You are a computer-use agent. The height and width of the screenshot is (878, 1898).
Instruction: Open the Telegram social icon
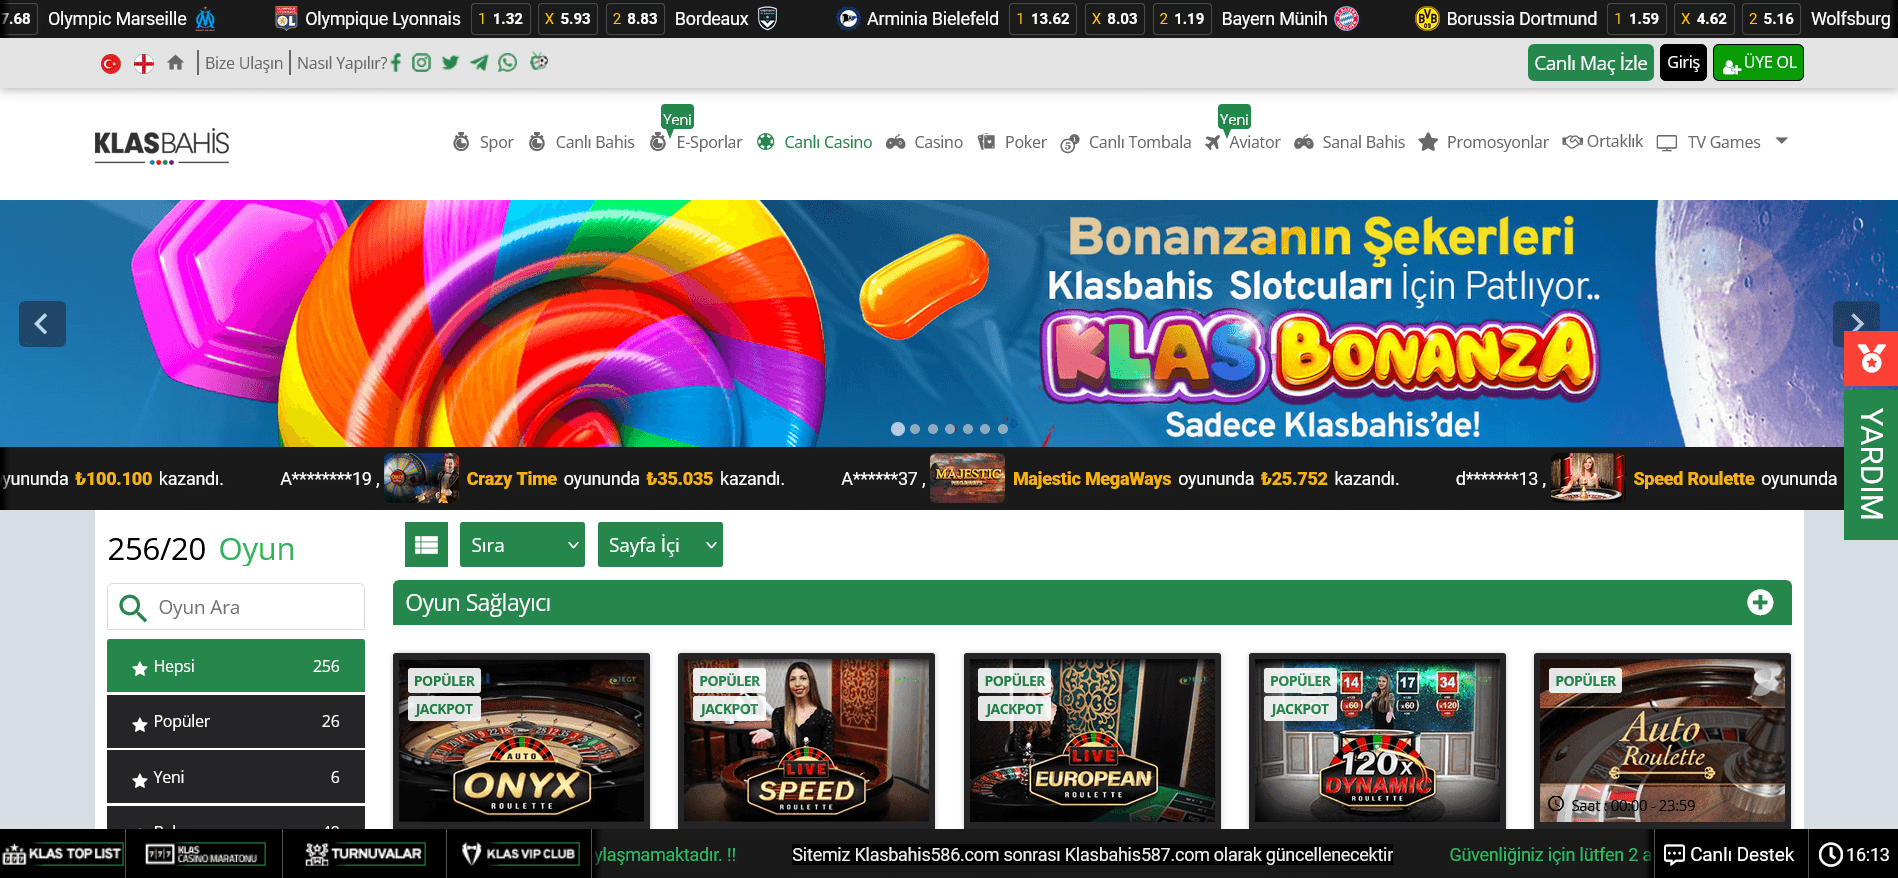click(x=479, y=63)
